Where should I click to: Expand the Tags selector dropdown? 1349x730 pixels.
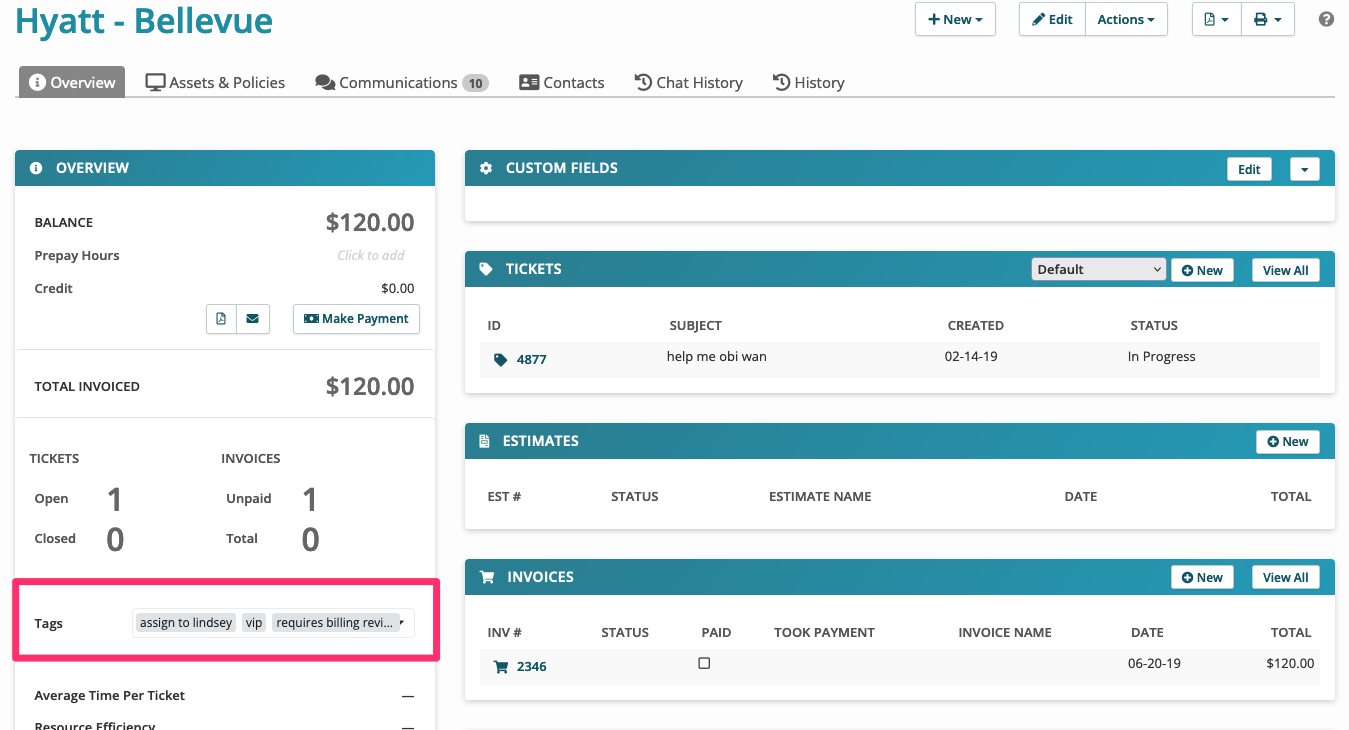(x=401, y=622)
